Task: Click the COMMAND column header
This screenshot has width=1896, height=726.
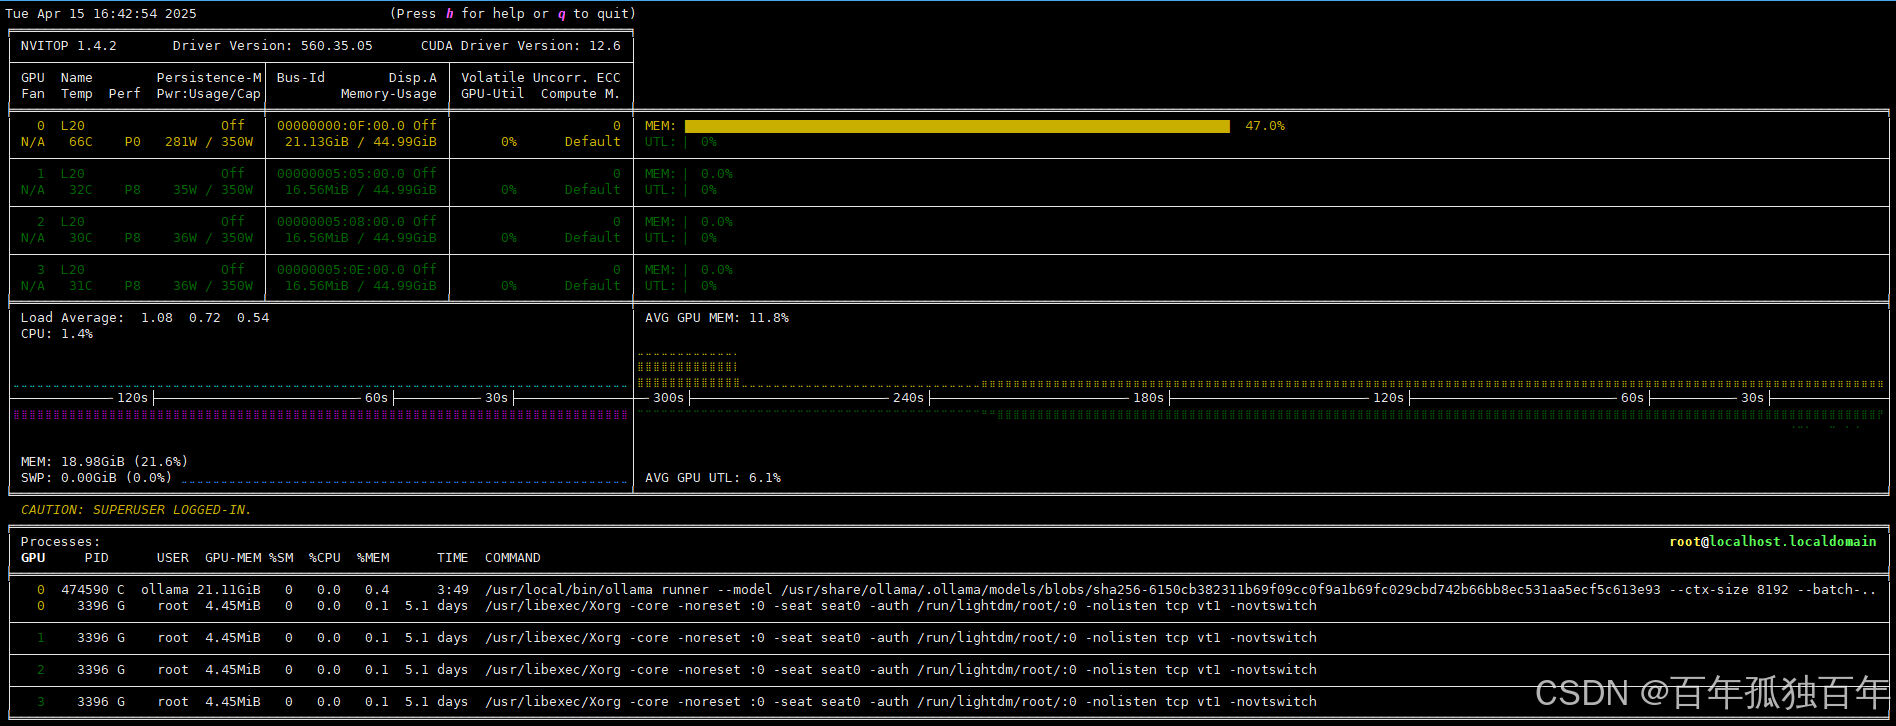Action: [x=513, y=558]
